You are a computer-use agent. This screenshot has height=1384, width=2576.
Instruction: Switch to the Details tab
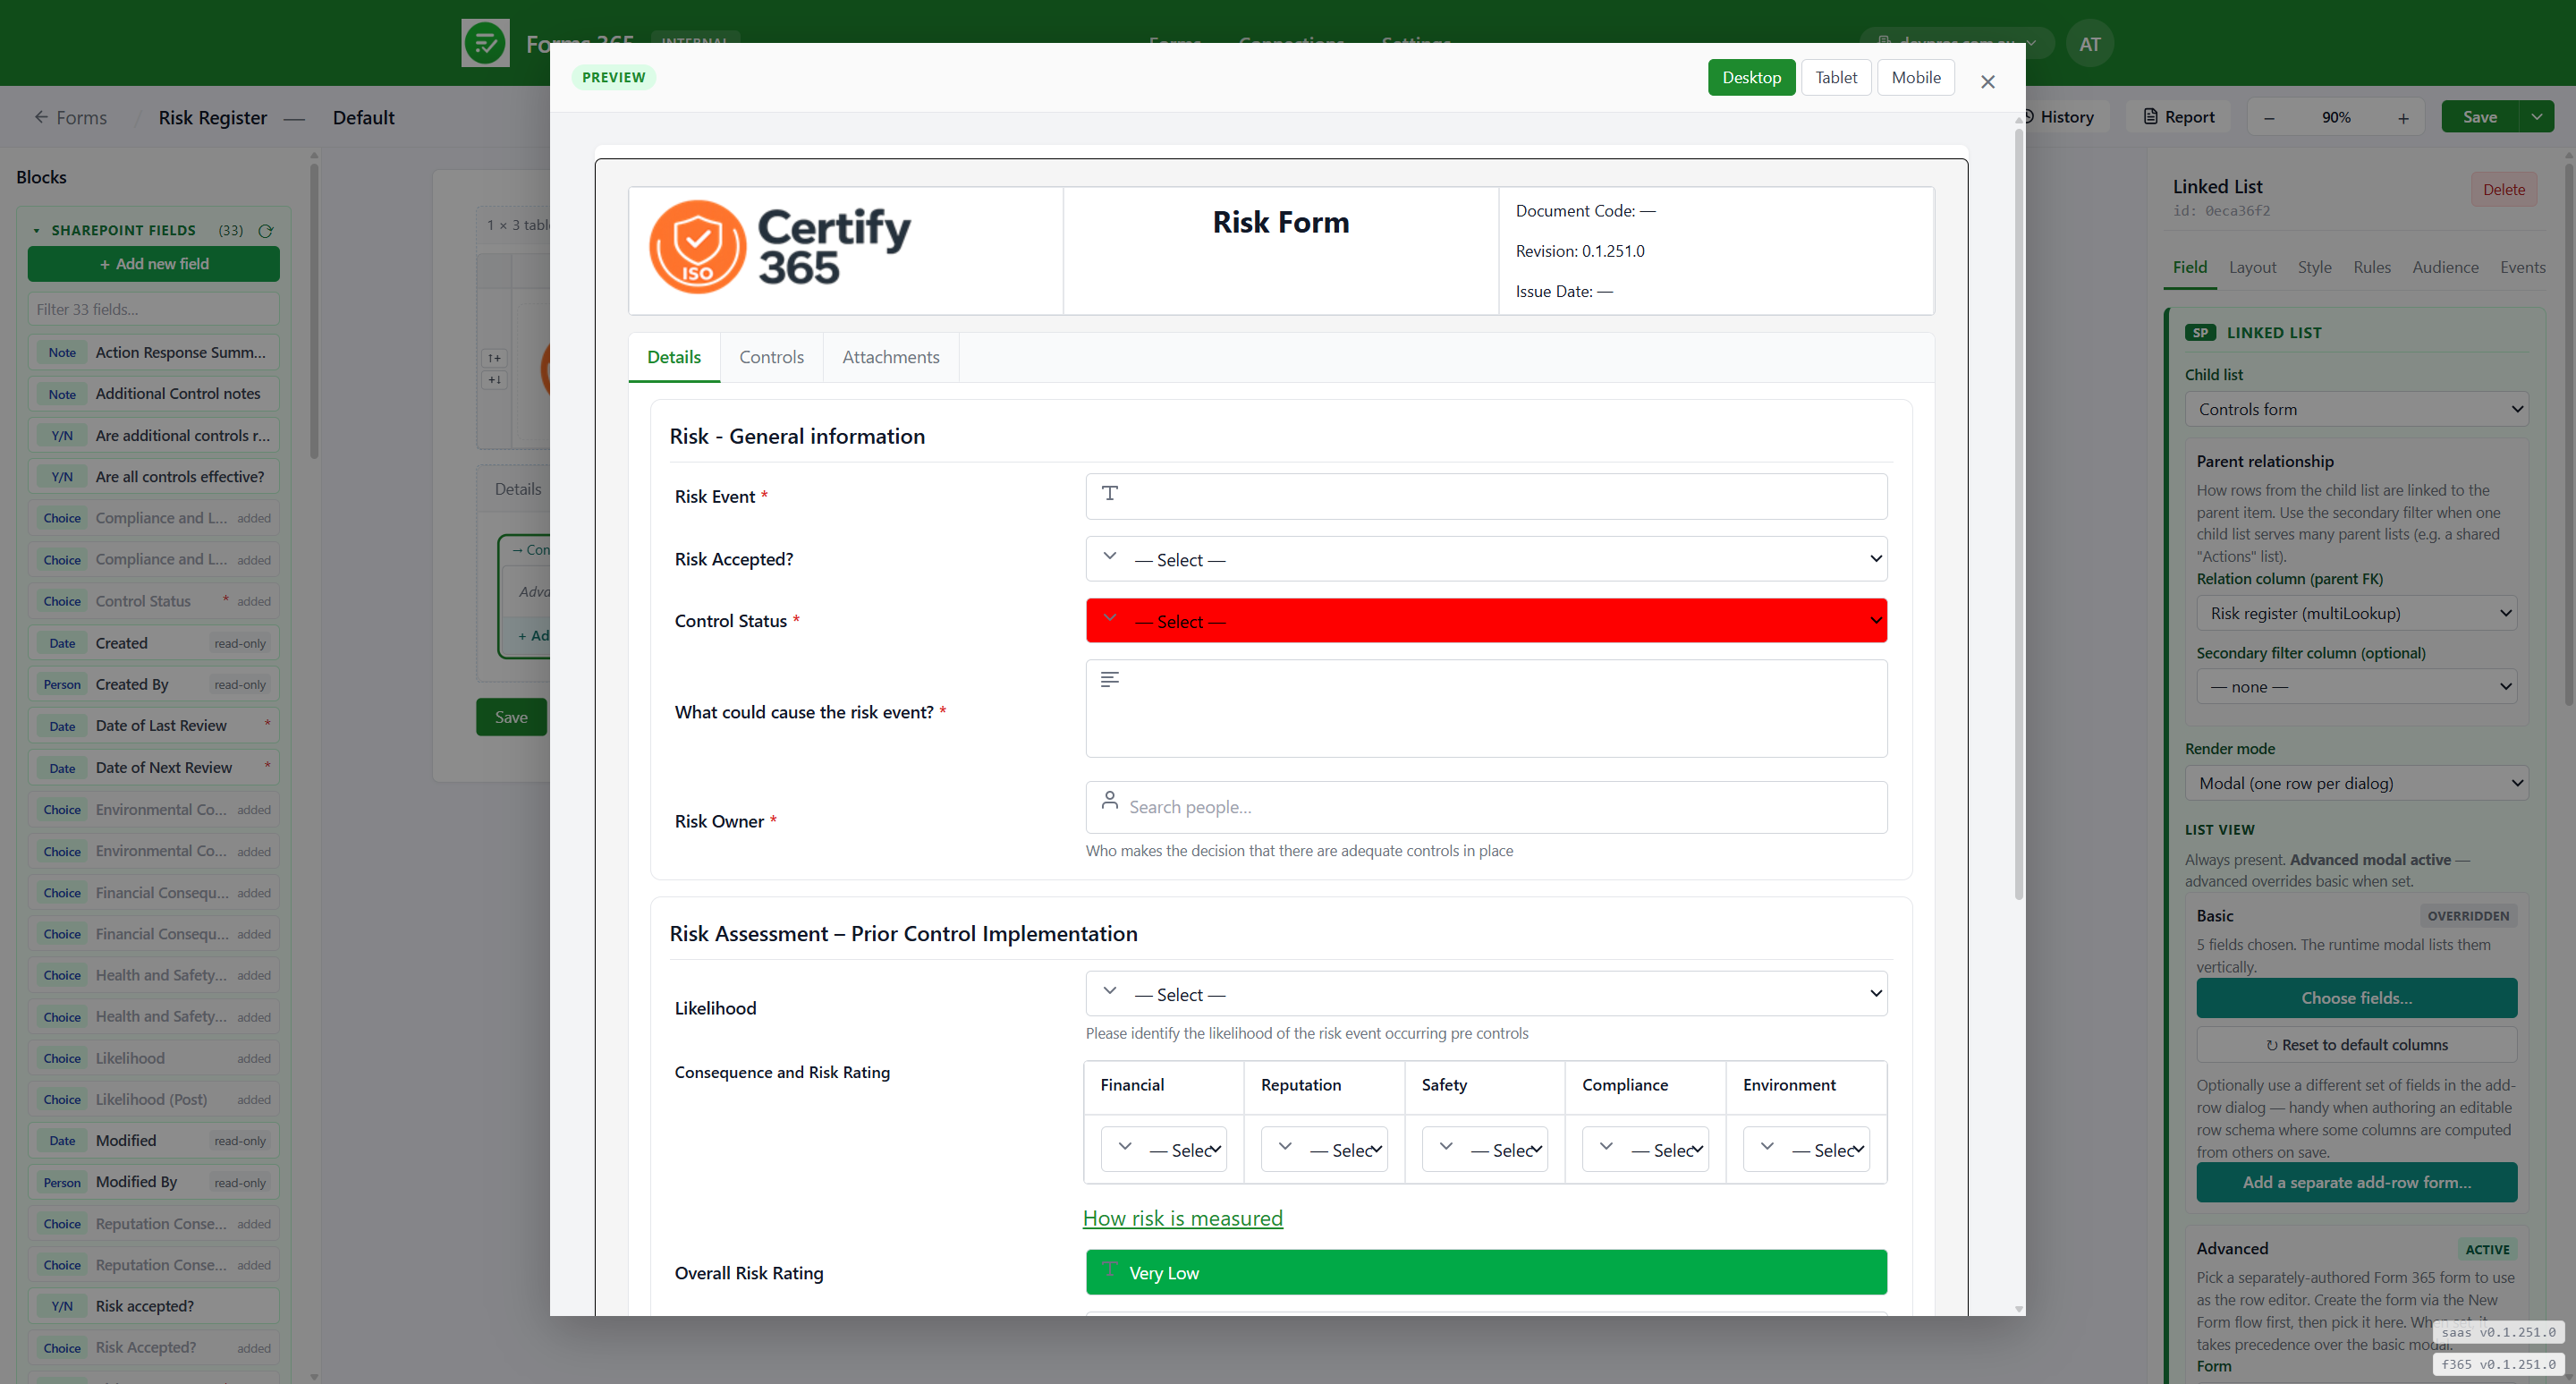coord(674,357)
